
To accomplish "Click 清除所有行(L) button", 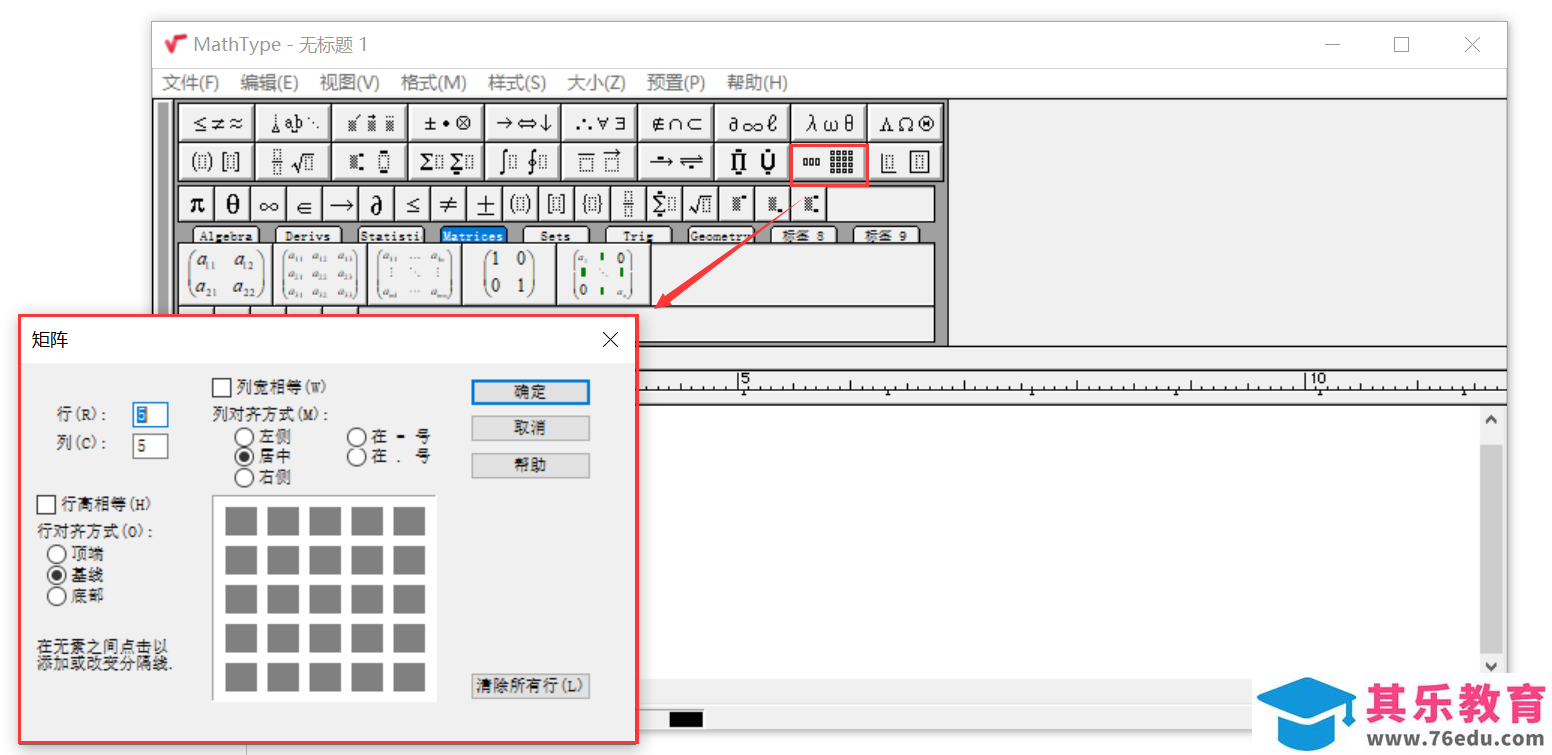I will (530, 686).
